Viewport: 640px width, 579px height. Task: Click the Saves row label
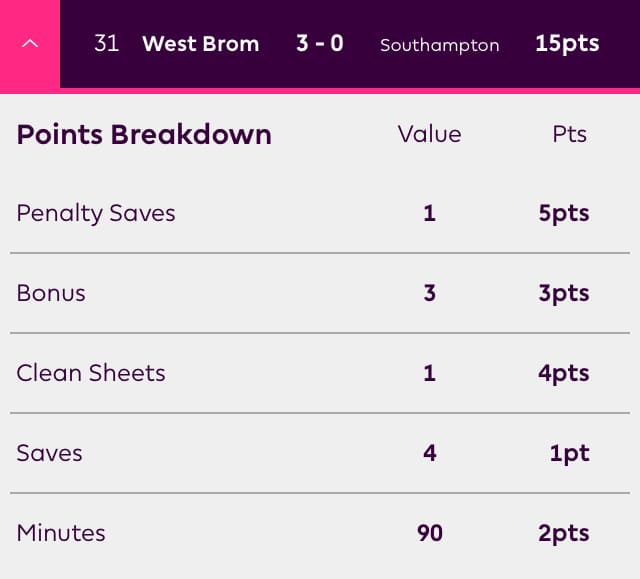point(49,453)
